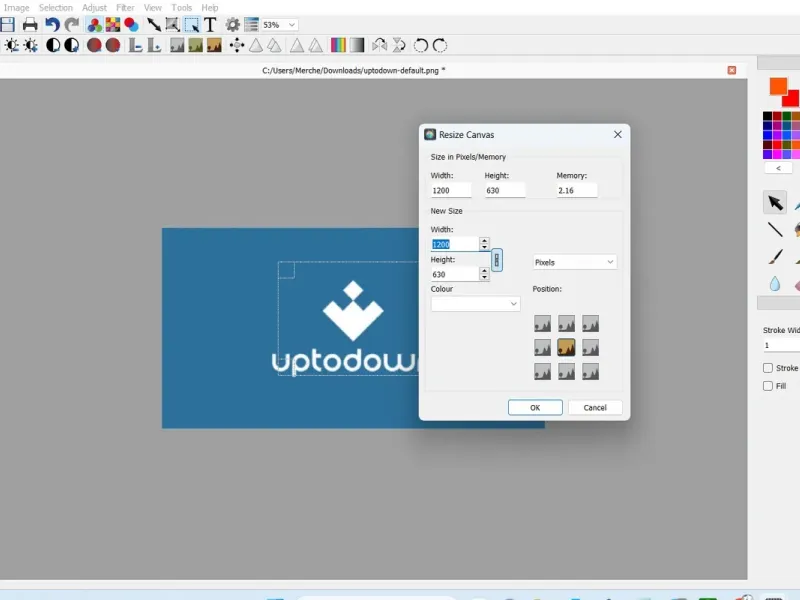Screen dimensions: 800x600
Task: Open the Filter menu
Action: pos(125,8)
